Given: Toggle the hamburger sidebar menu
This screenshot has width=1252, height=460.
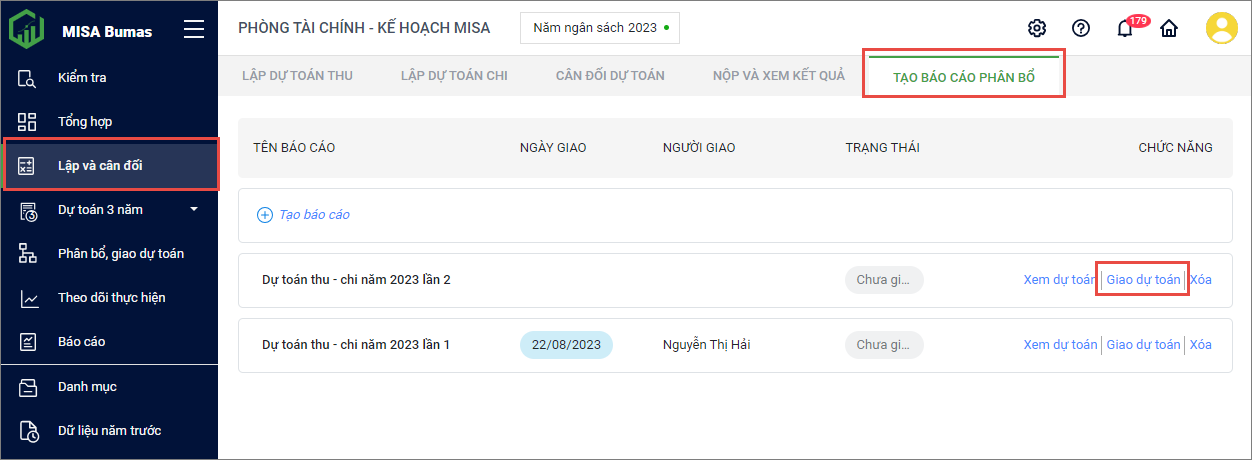Looking at the screenshot, I should point(194,30).
